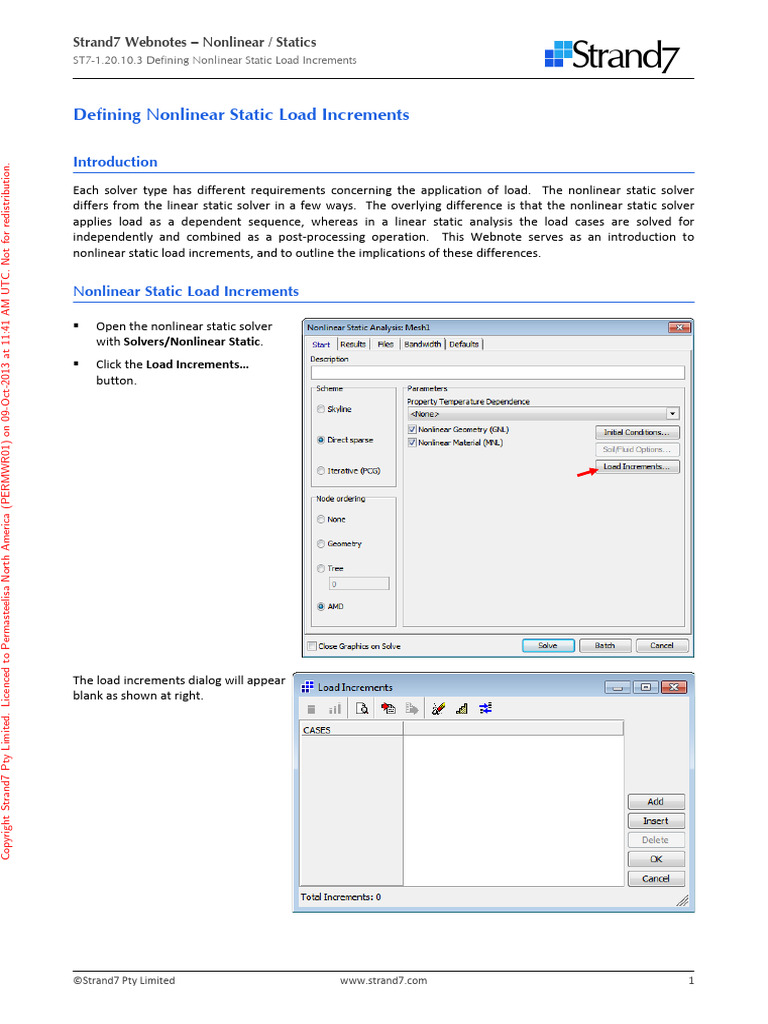Click OK in Load Increments
768x1024 pixels.
656,859
